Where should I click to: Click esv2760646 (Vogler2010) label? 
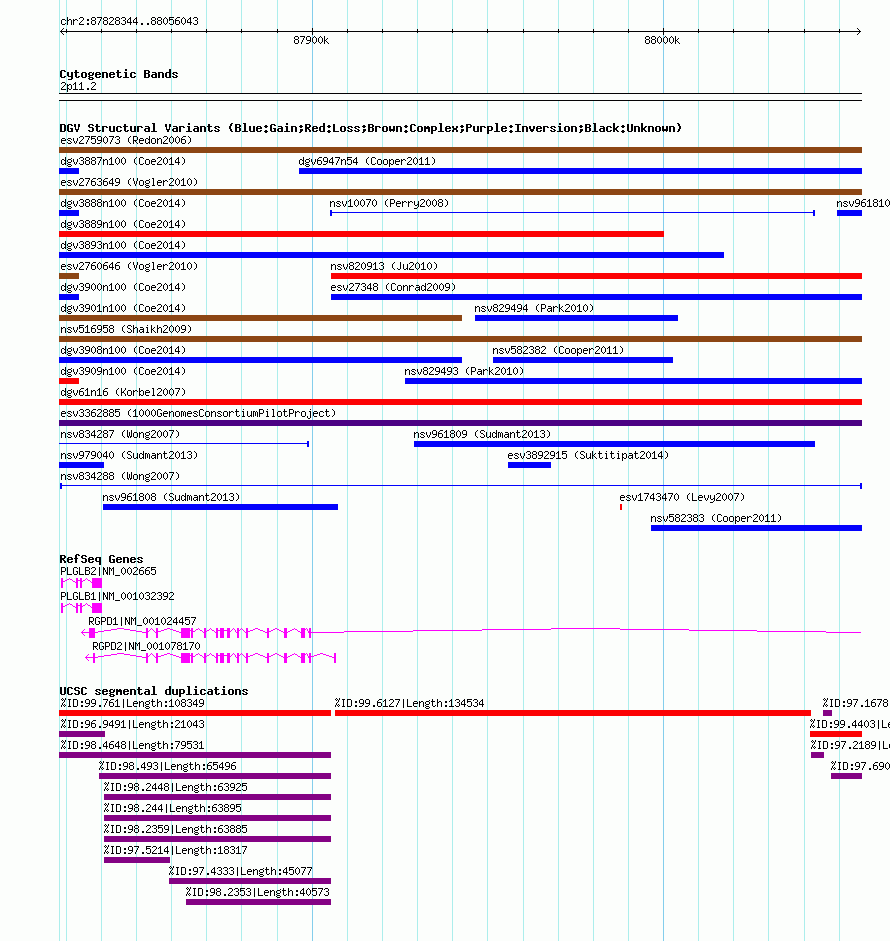129,266
